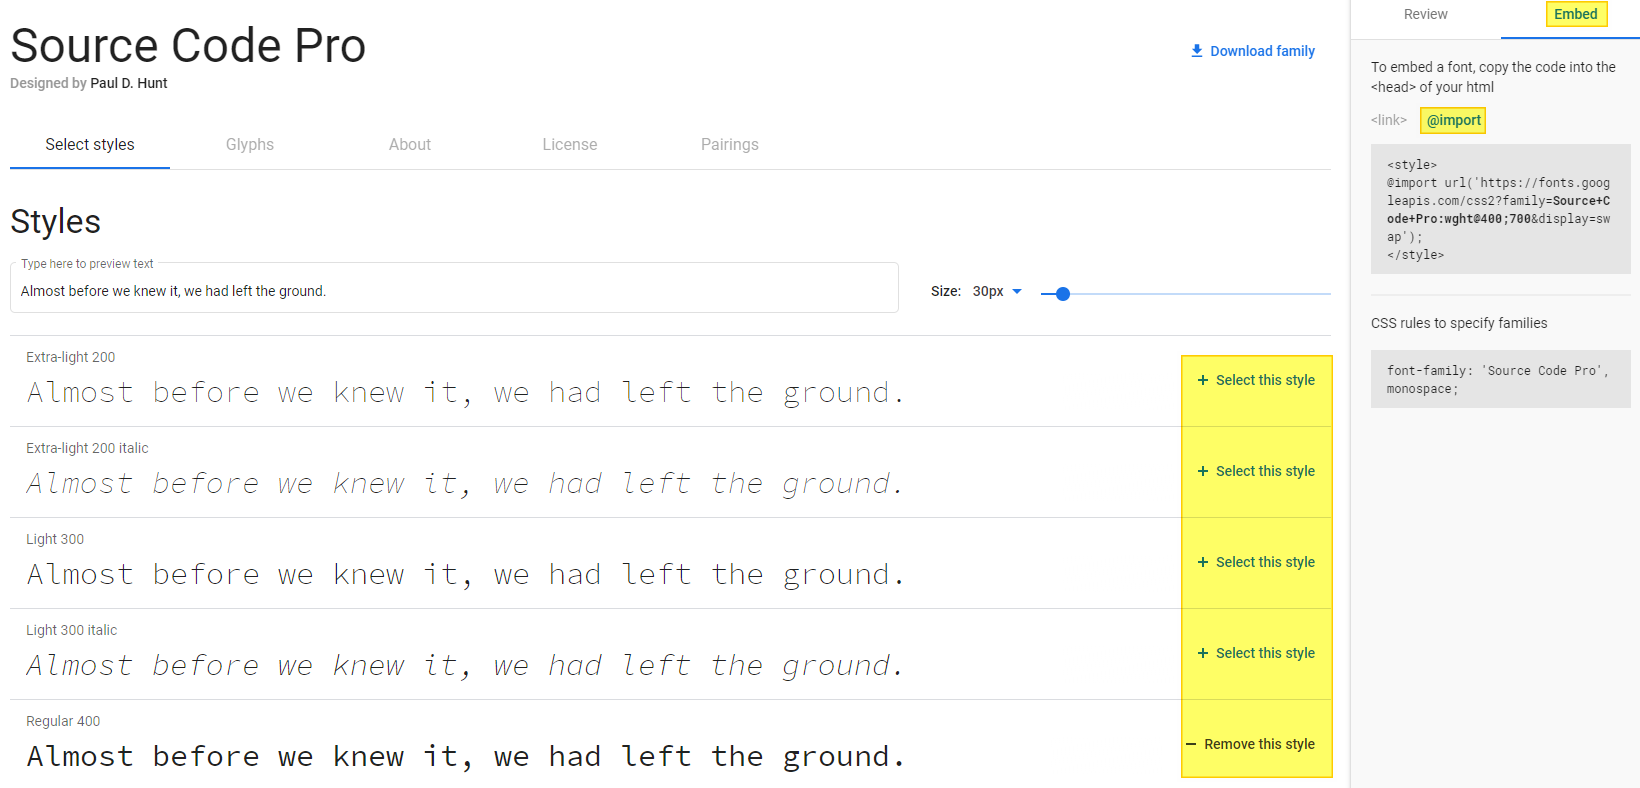Open the Select styles tab

click(90, 144)
